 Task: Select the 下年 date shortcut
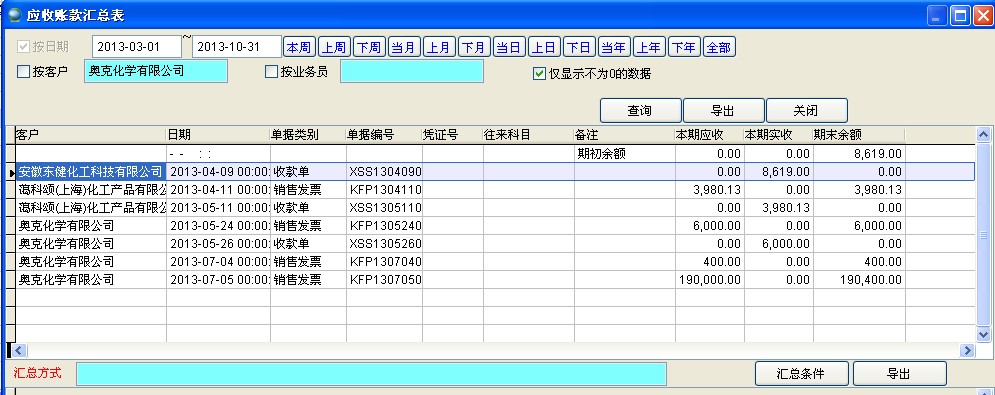684,47
